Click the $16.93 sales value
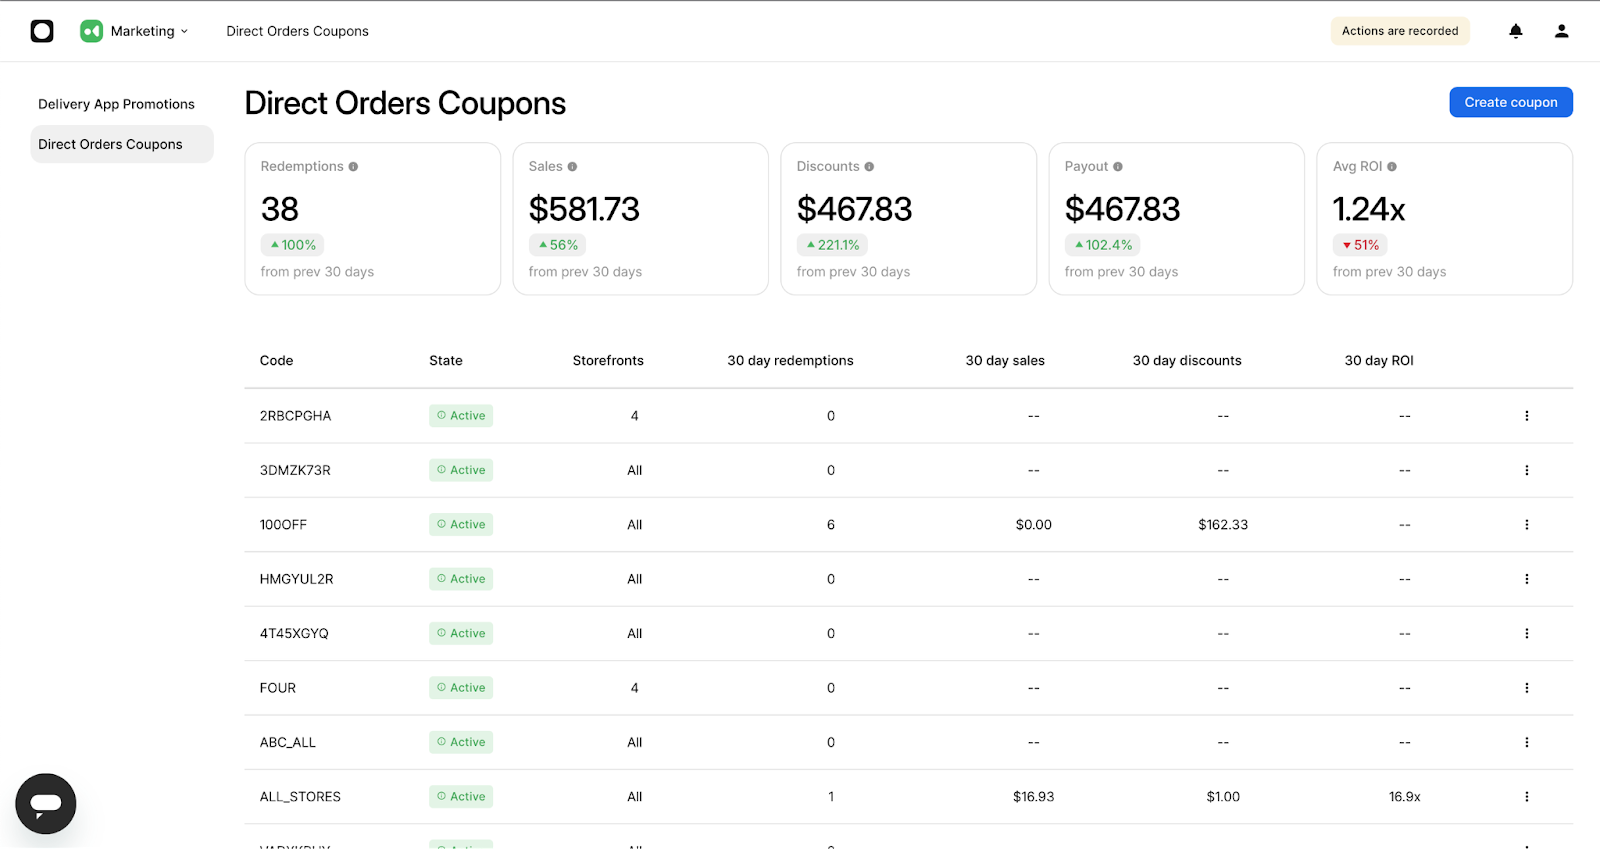 tap(1034, 797)
